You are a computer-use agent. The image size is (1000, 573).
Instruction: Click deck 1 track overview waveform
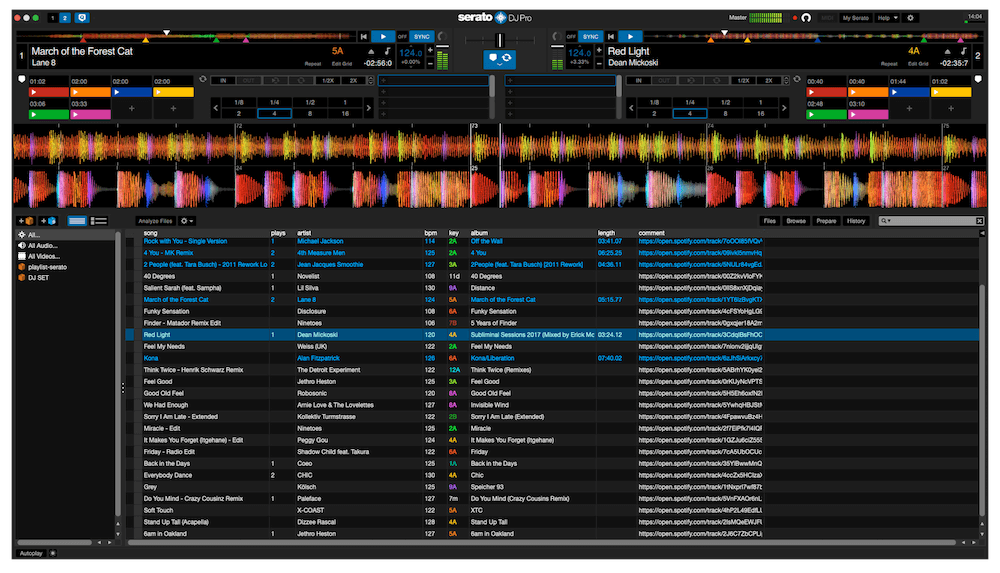tap(185, 37)
